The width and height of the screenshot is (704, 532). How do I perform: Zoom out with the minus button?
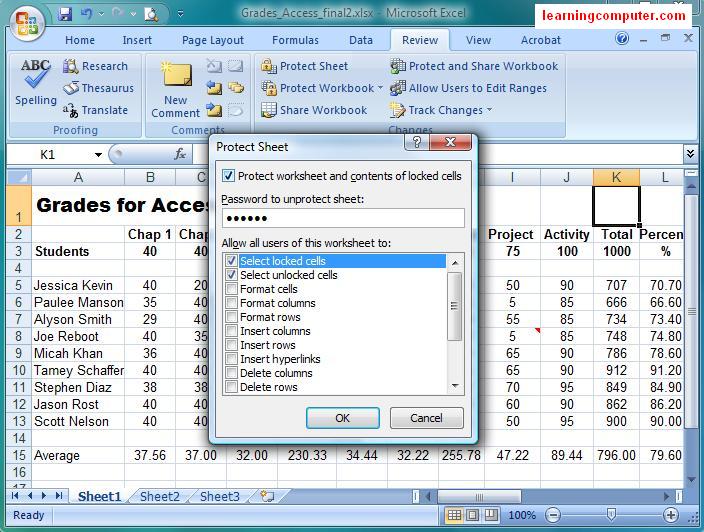553,515
